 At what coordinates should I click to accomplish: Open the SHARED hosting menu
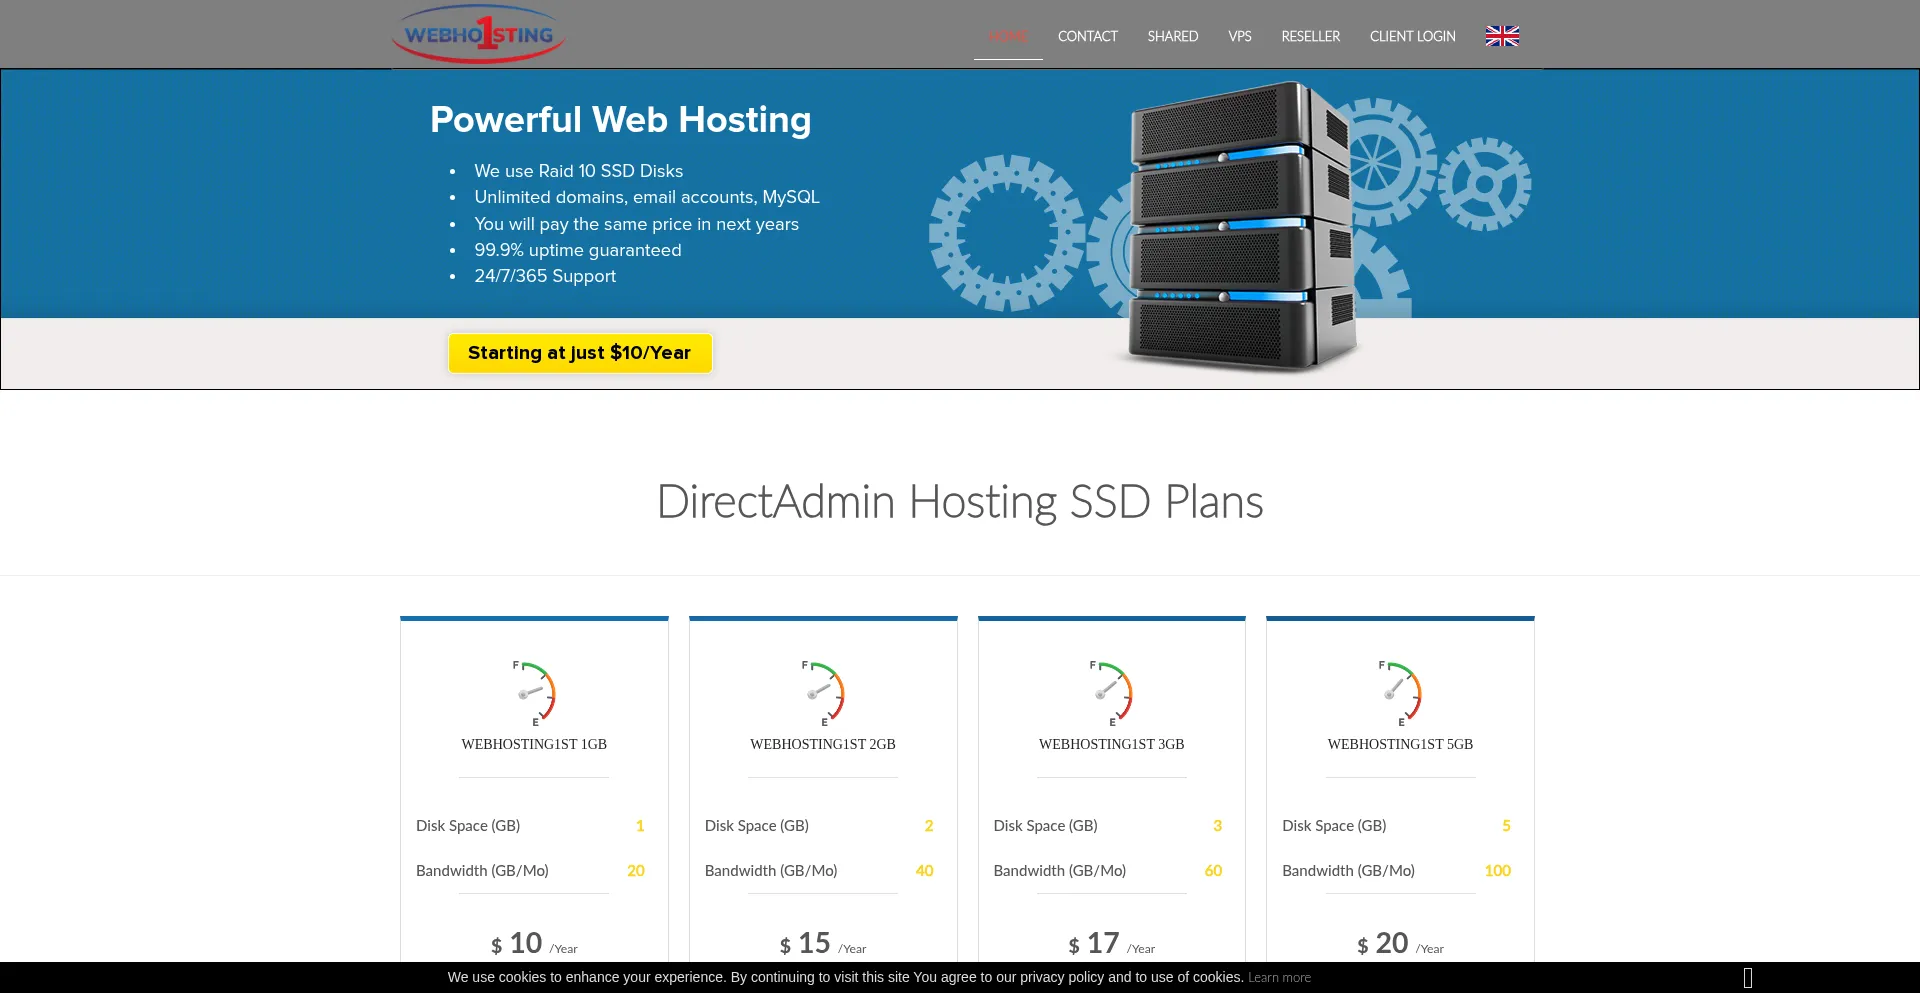1172,37
